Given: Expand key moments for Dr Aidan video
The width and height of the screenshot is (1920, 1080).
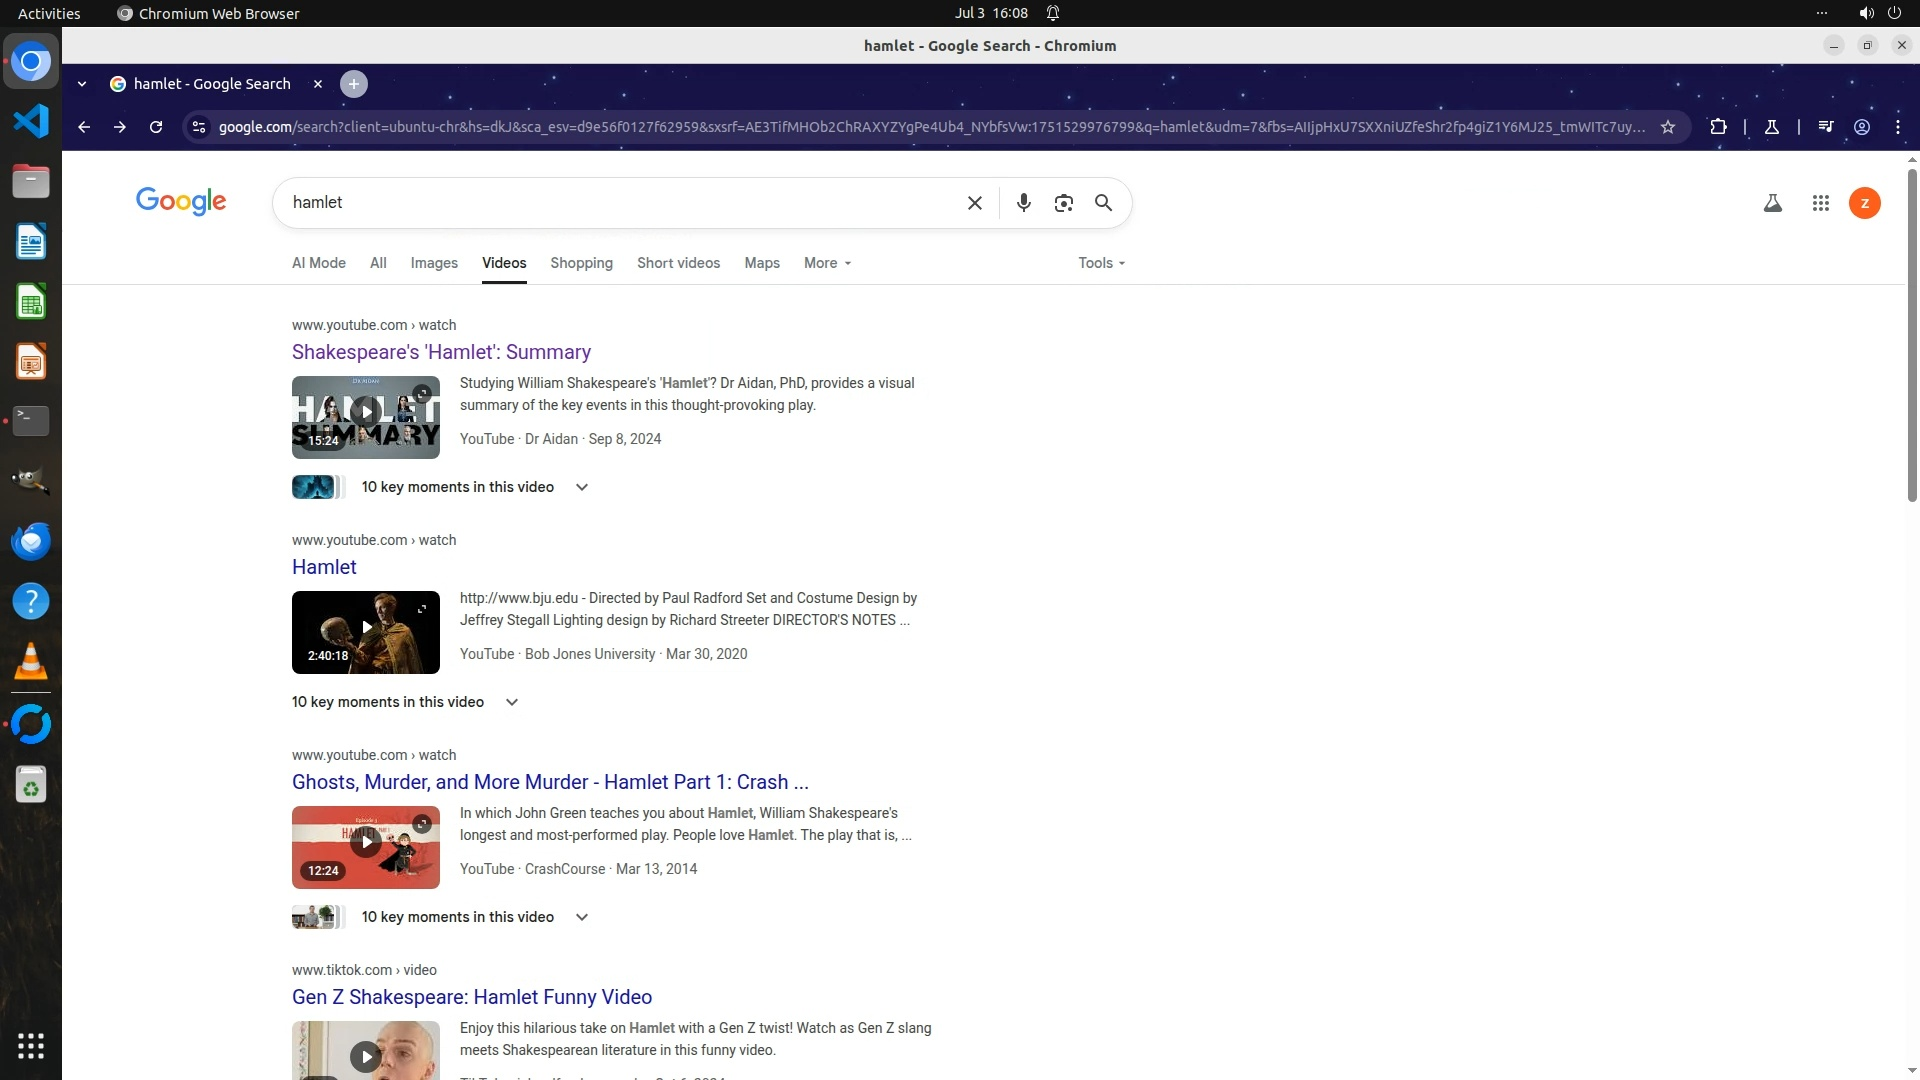Looking at the screenshot, I should [581, 487].
